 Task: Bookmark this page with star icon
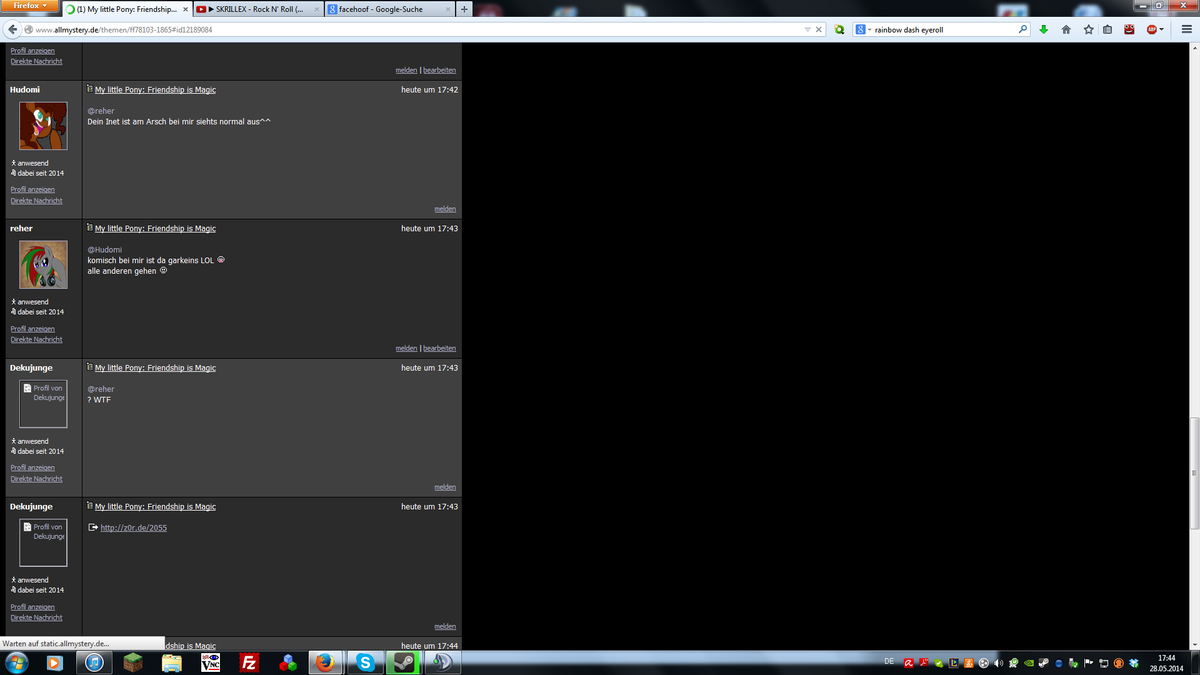point(1088,30)
